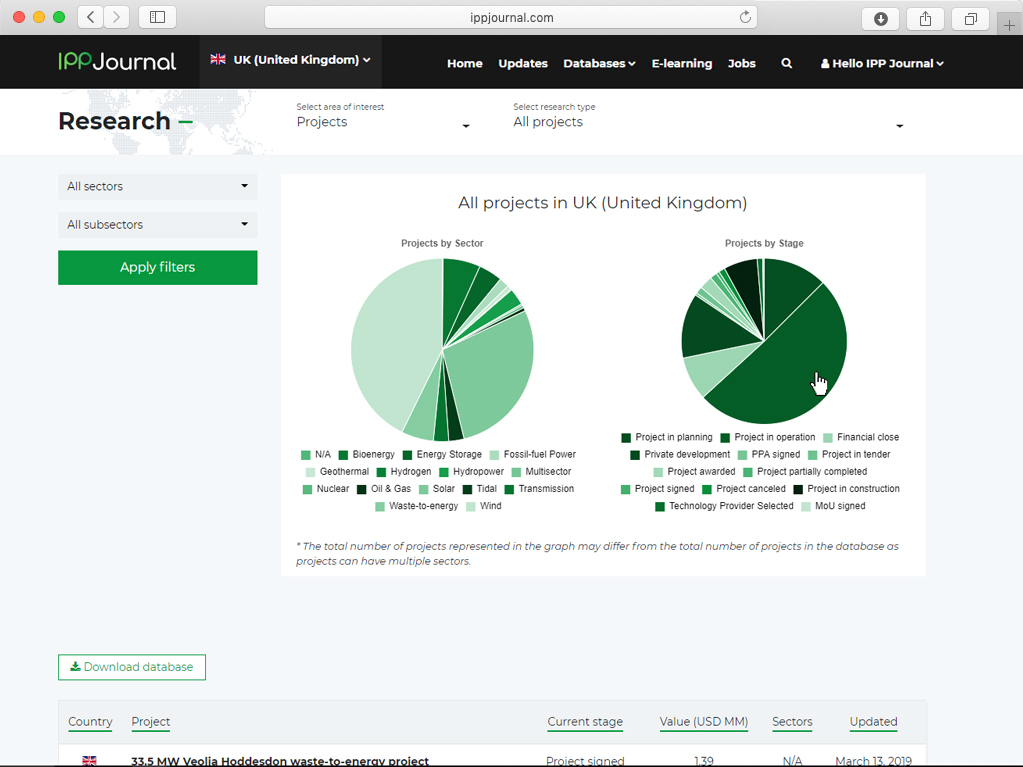Go back using the browser back arrow
This screenshot has width=1023, height=767.
[91, 17]
